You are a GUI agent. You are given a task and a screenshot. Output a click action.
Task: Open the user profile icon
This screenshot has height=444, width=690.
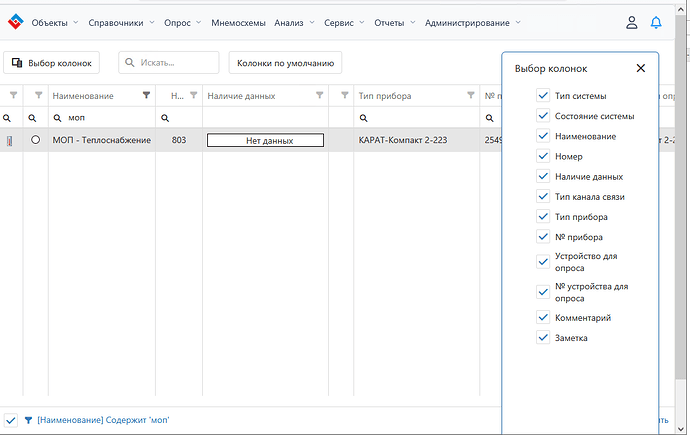631,22
